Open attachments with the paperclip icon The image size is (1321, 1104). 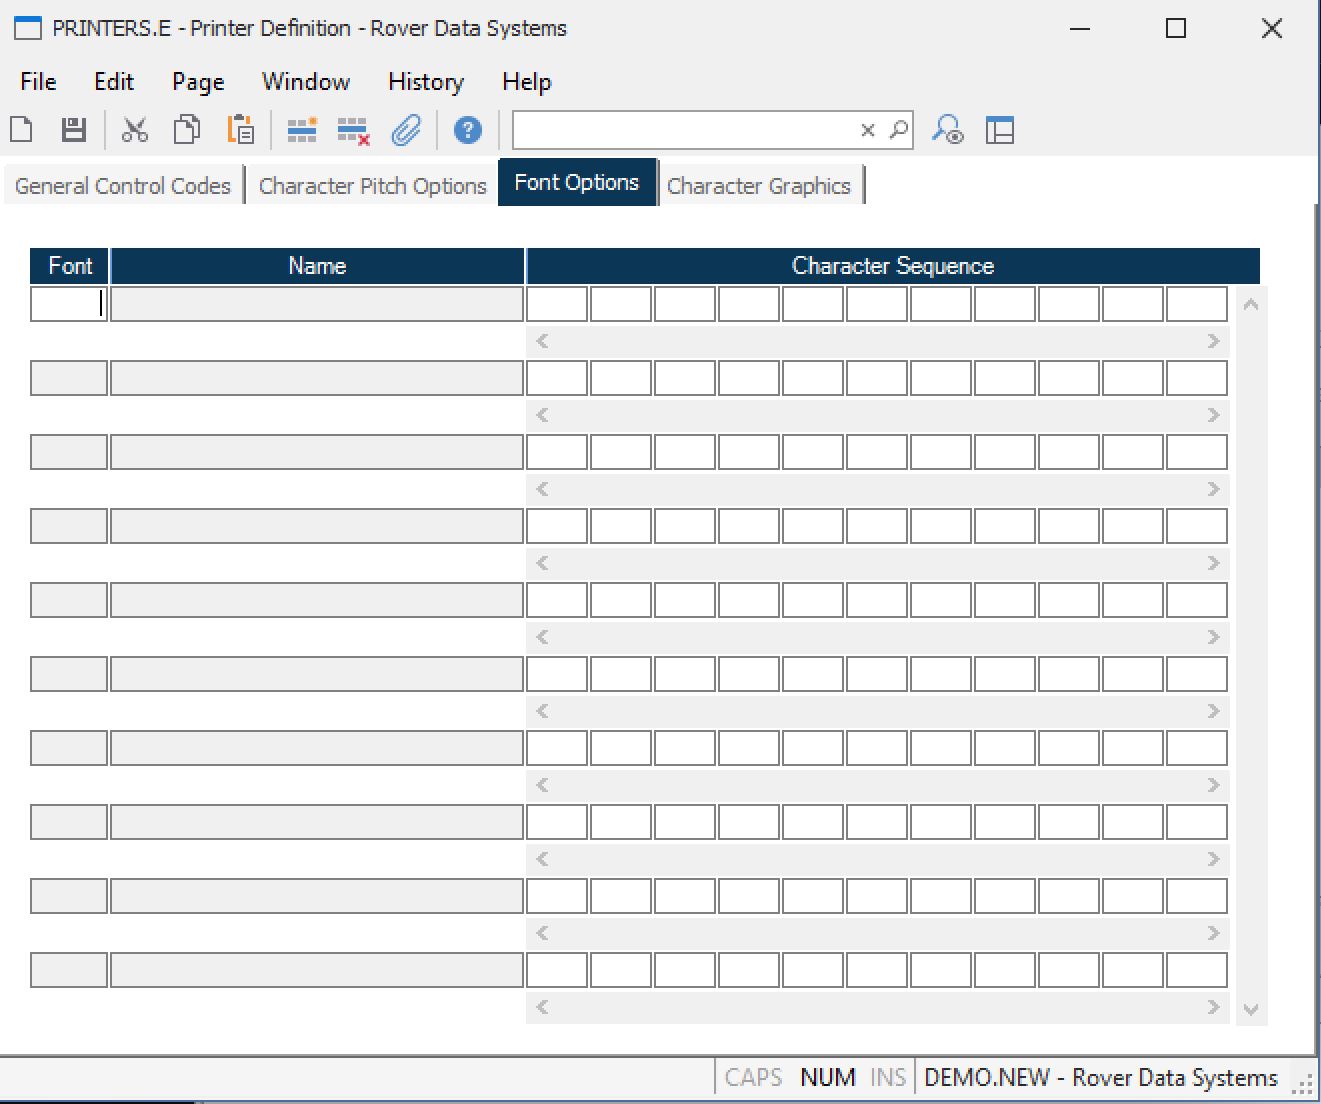click(x=406, y=130)
